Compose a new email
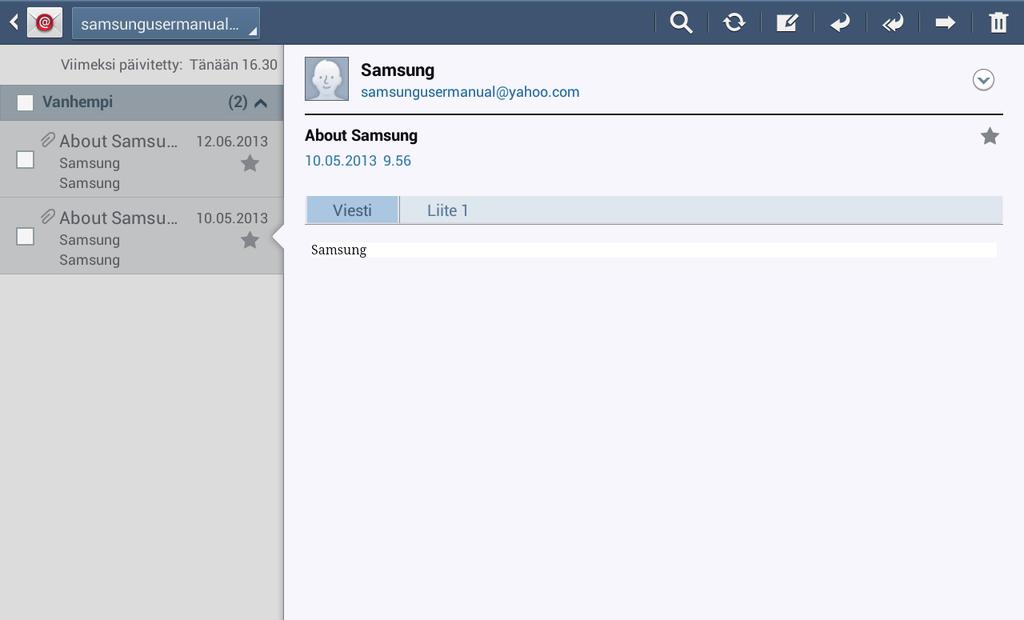This screenshot has width=1024, height=620. pyautogui.click(x=787, y=23)
